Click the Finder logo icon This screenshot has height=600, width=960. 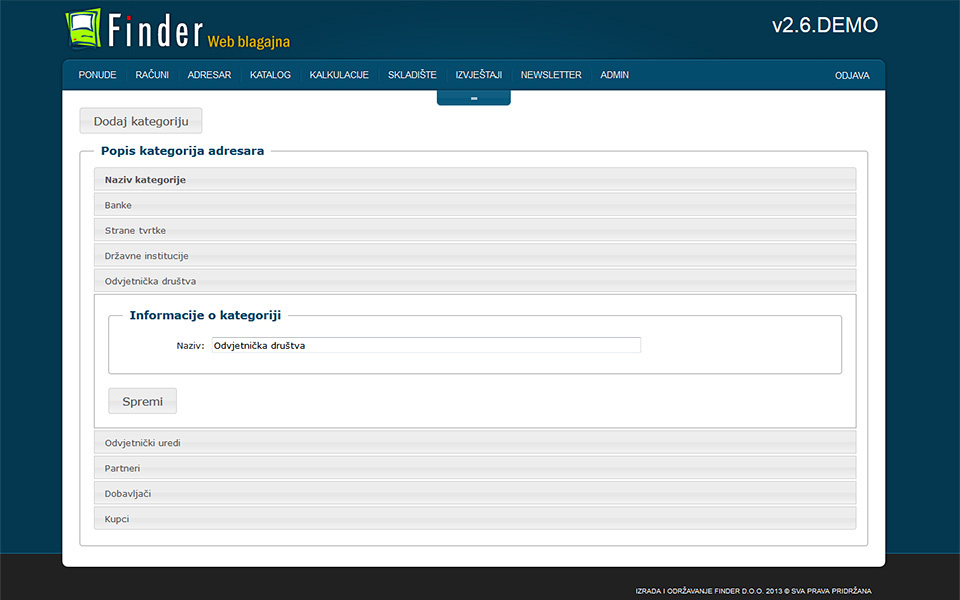click(84, 29)
